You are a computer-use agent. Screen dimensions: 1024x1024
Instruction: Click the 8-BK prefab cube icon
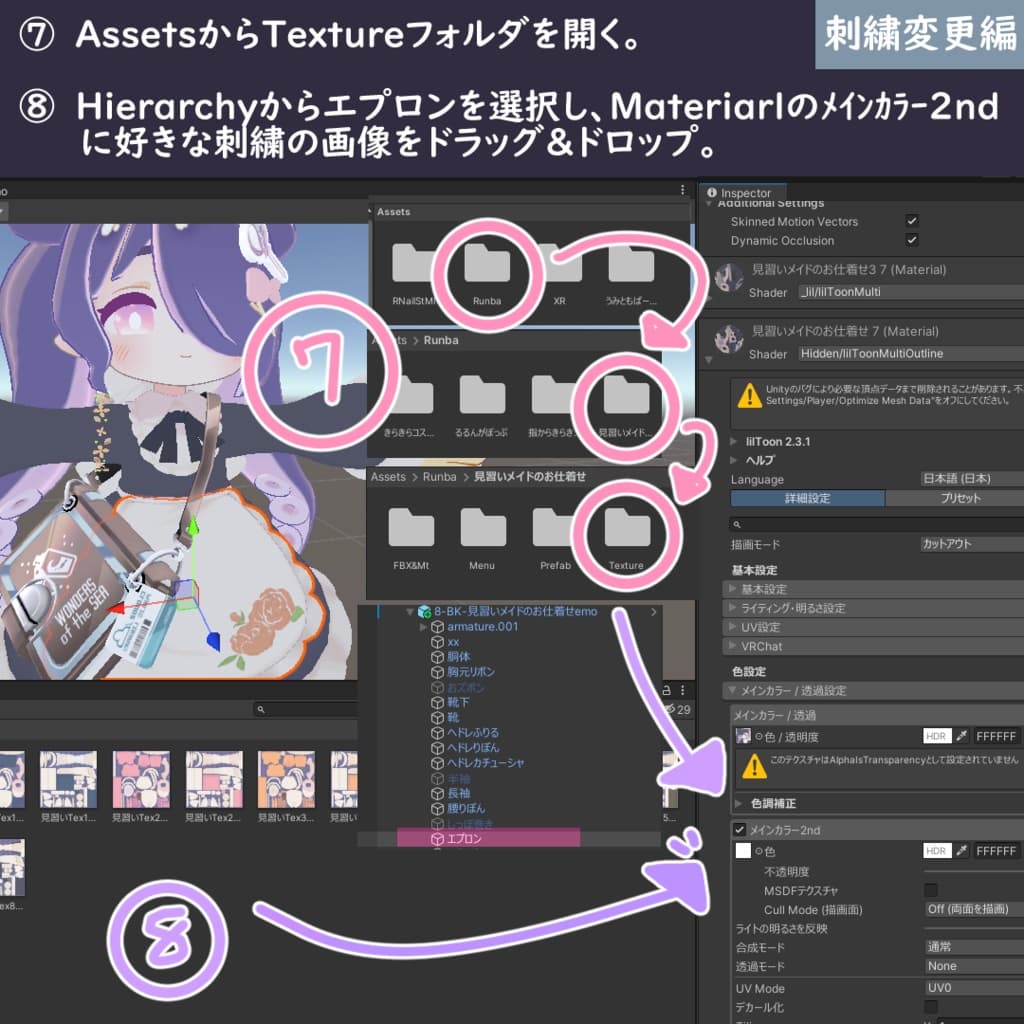tap(424, 612)
